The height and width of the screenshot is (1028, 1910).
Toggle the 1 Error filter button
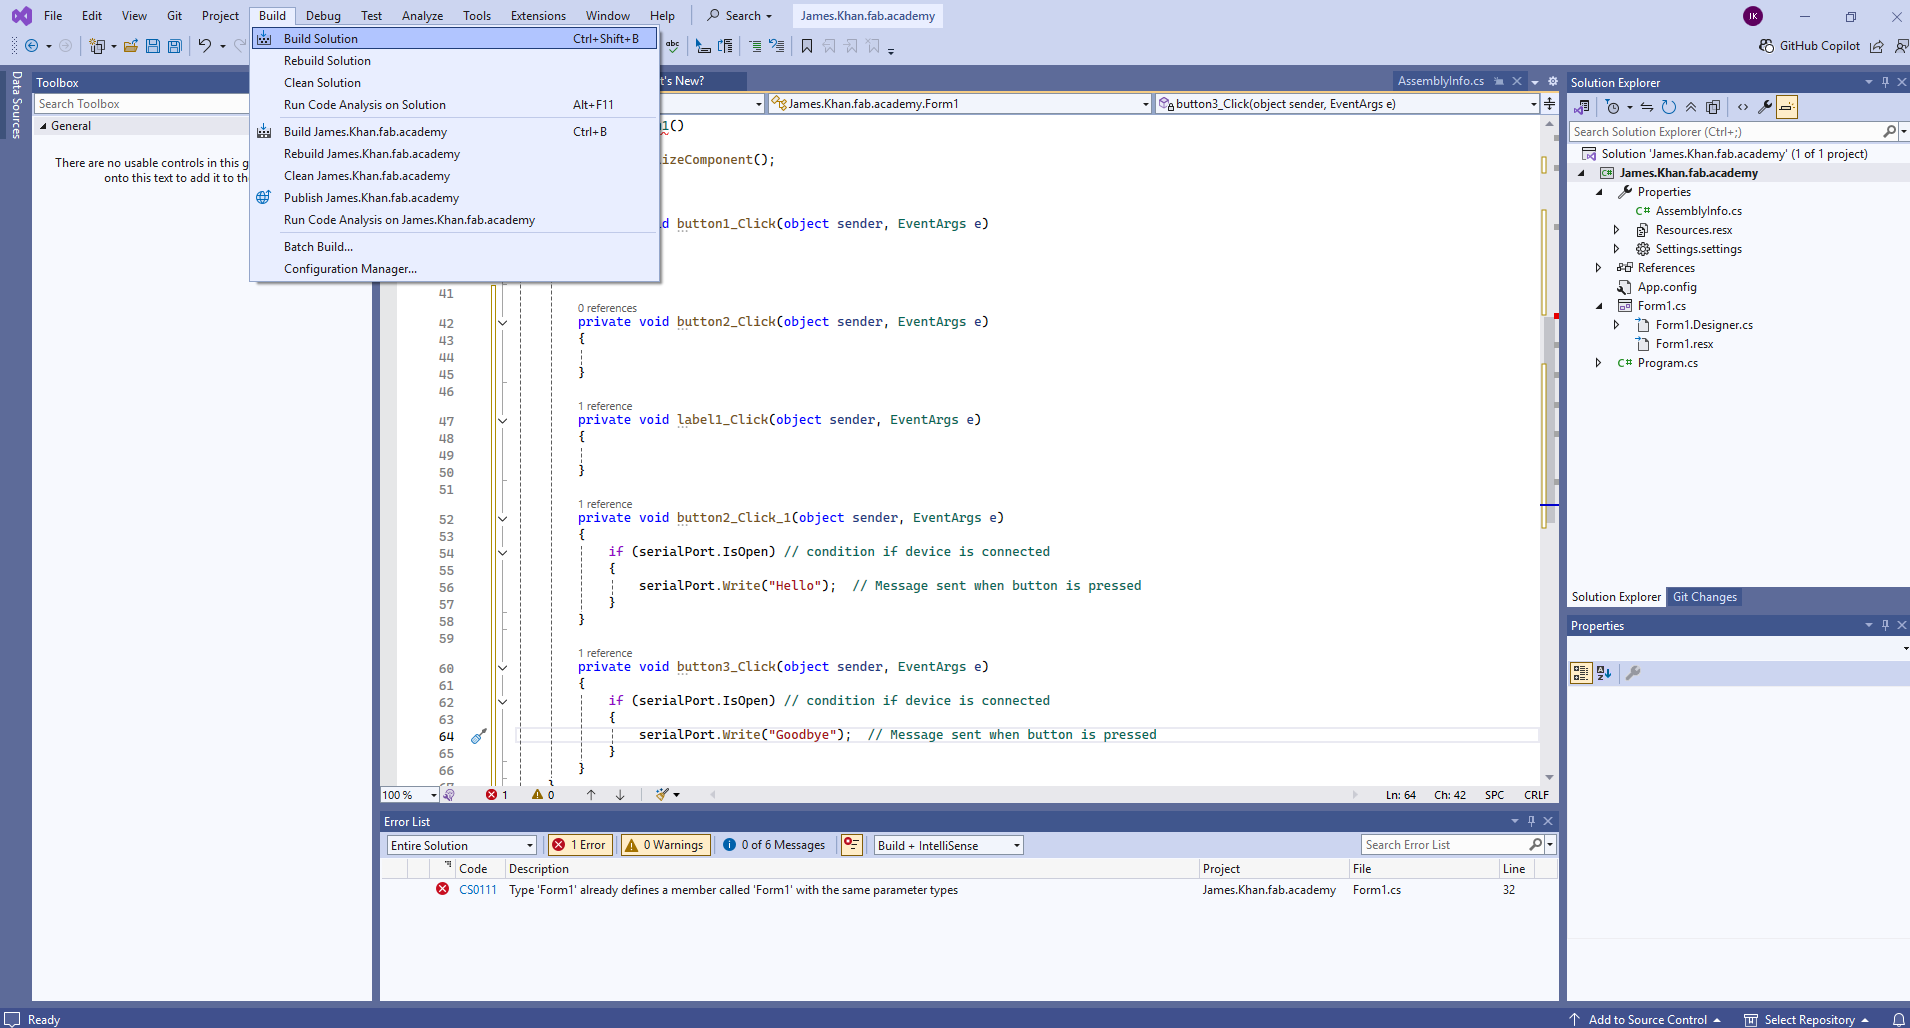point(579,845)
